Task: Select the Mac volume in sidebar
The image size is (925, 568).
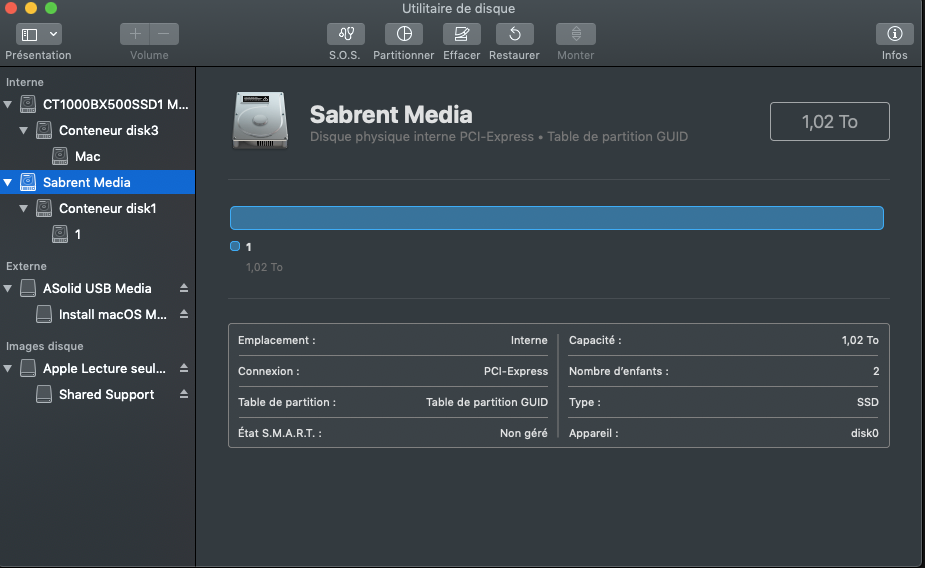Action: [x=87, y=156]
